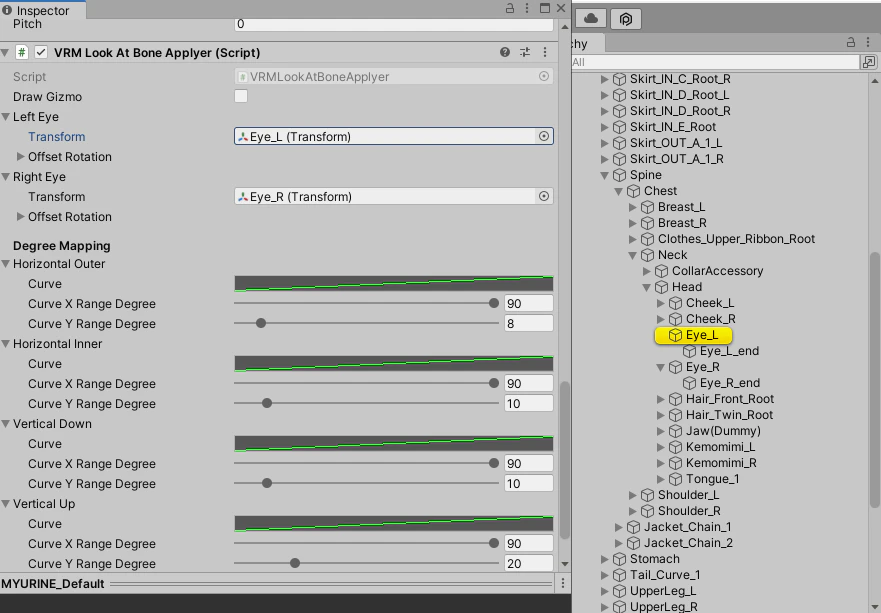Open the Unity package manager hexagon icon
Screen dimensions: 881x613
[625, 19]
